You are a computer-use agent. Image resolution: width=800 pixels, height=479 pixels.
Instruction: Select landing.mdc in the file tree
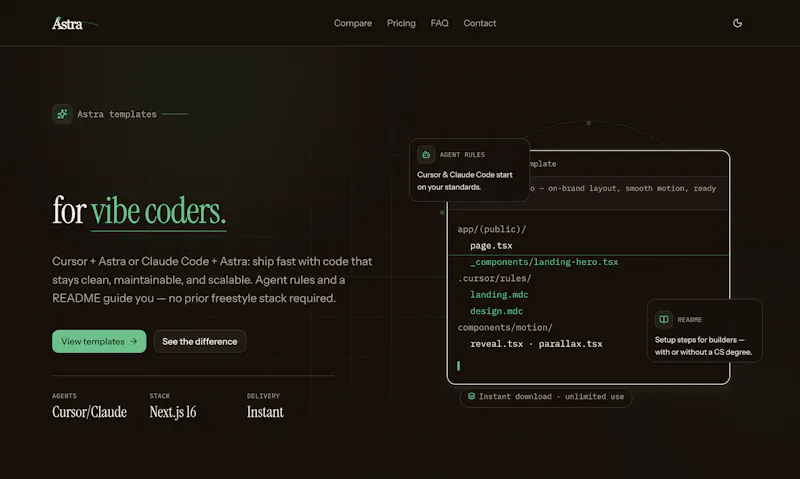point(499,295)
